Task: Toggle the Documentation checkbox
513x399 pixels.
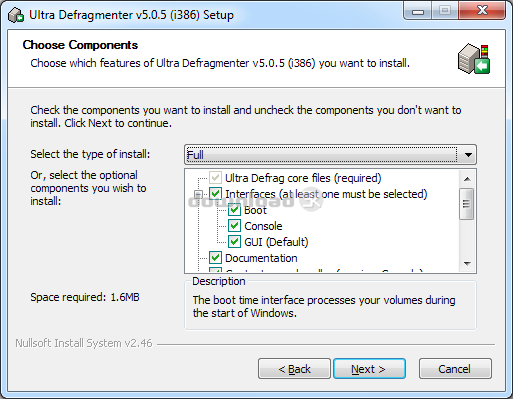Action: pyautogui.click(x=215, y=258)
